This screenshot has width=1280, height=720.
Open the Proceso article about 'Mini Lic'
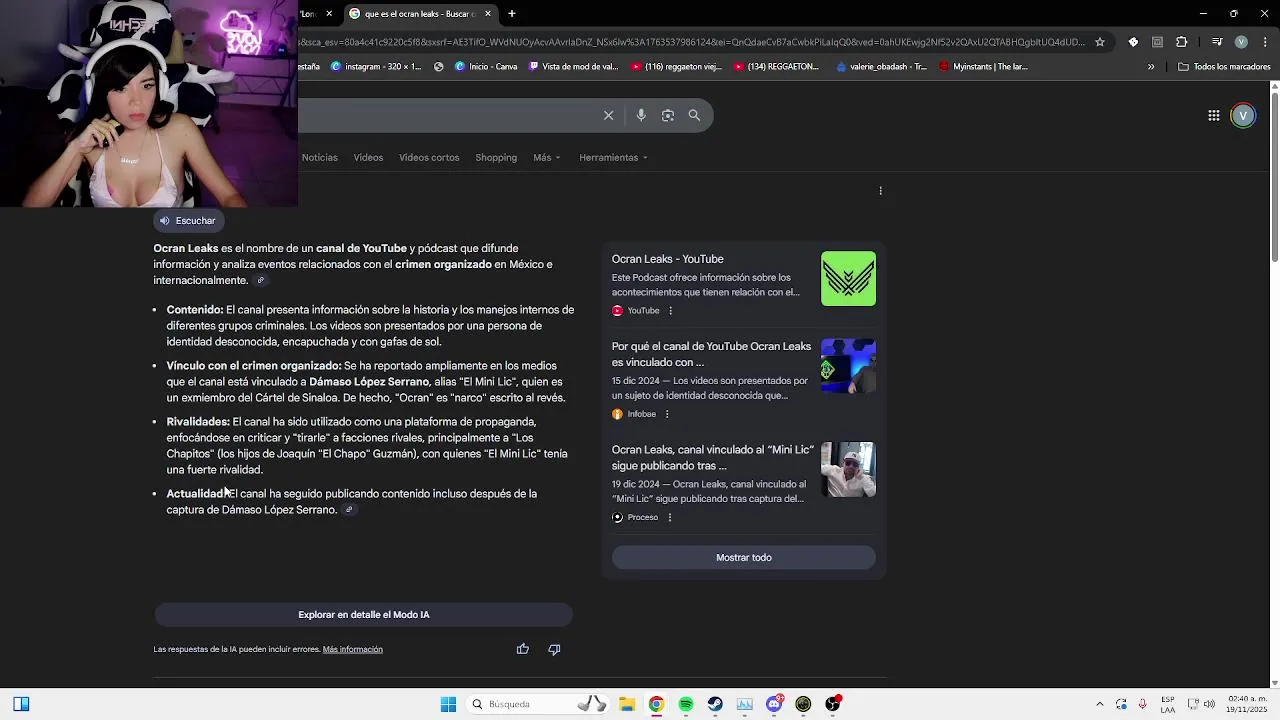tap(713, 457)
